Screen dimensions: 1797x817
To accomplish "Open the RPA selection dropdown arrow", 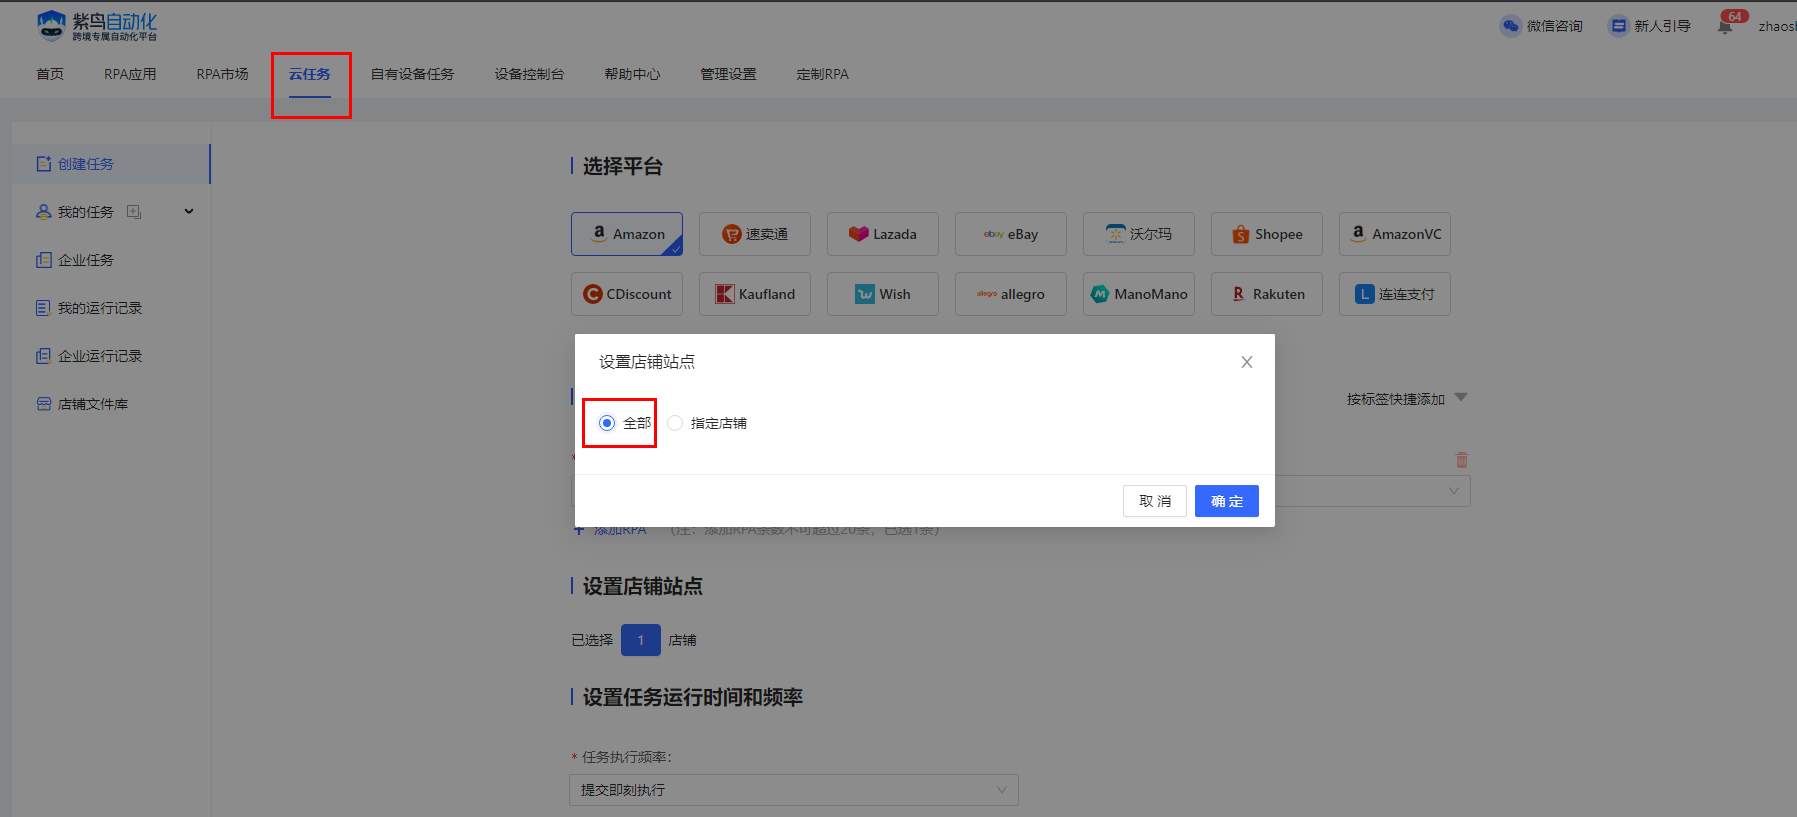I will tap(1454, 491).
